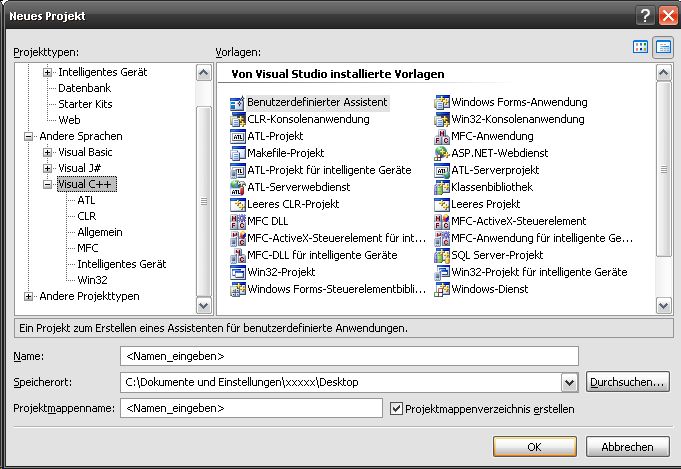Select CLR under Visual C++
681x469 pixels.
click(86, 216)
